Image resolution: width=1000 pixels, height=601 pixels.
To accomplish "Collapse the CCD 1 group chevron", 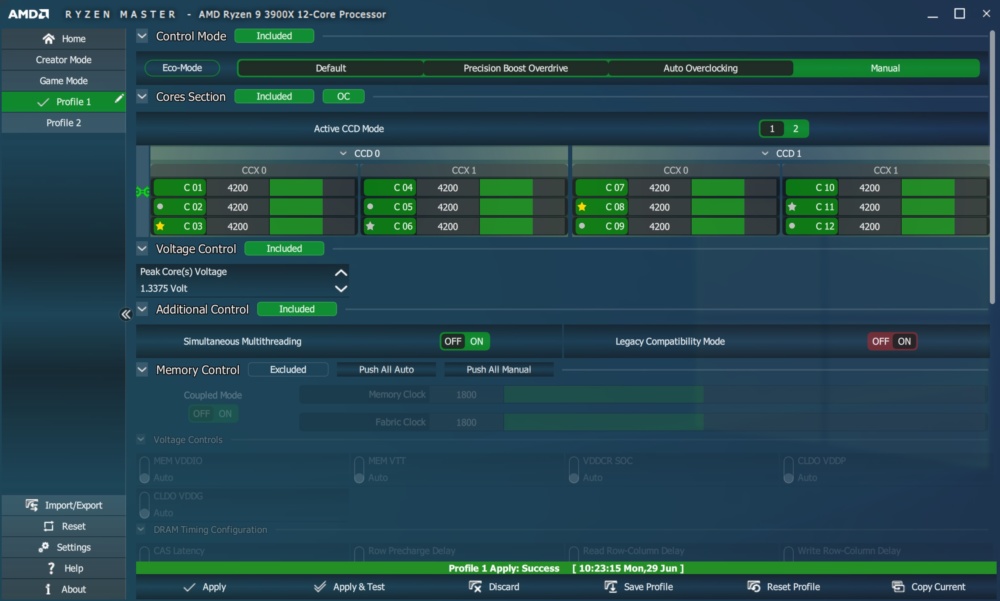I will point(765,153).
